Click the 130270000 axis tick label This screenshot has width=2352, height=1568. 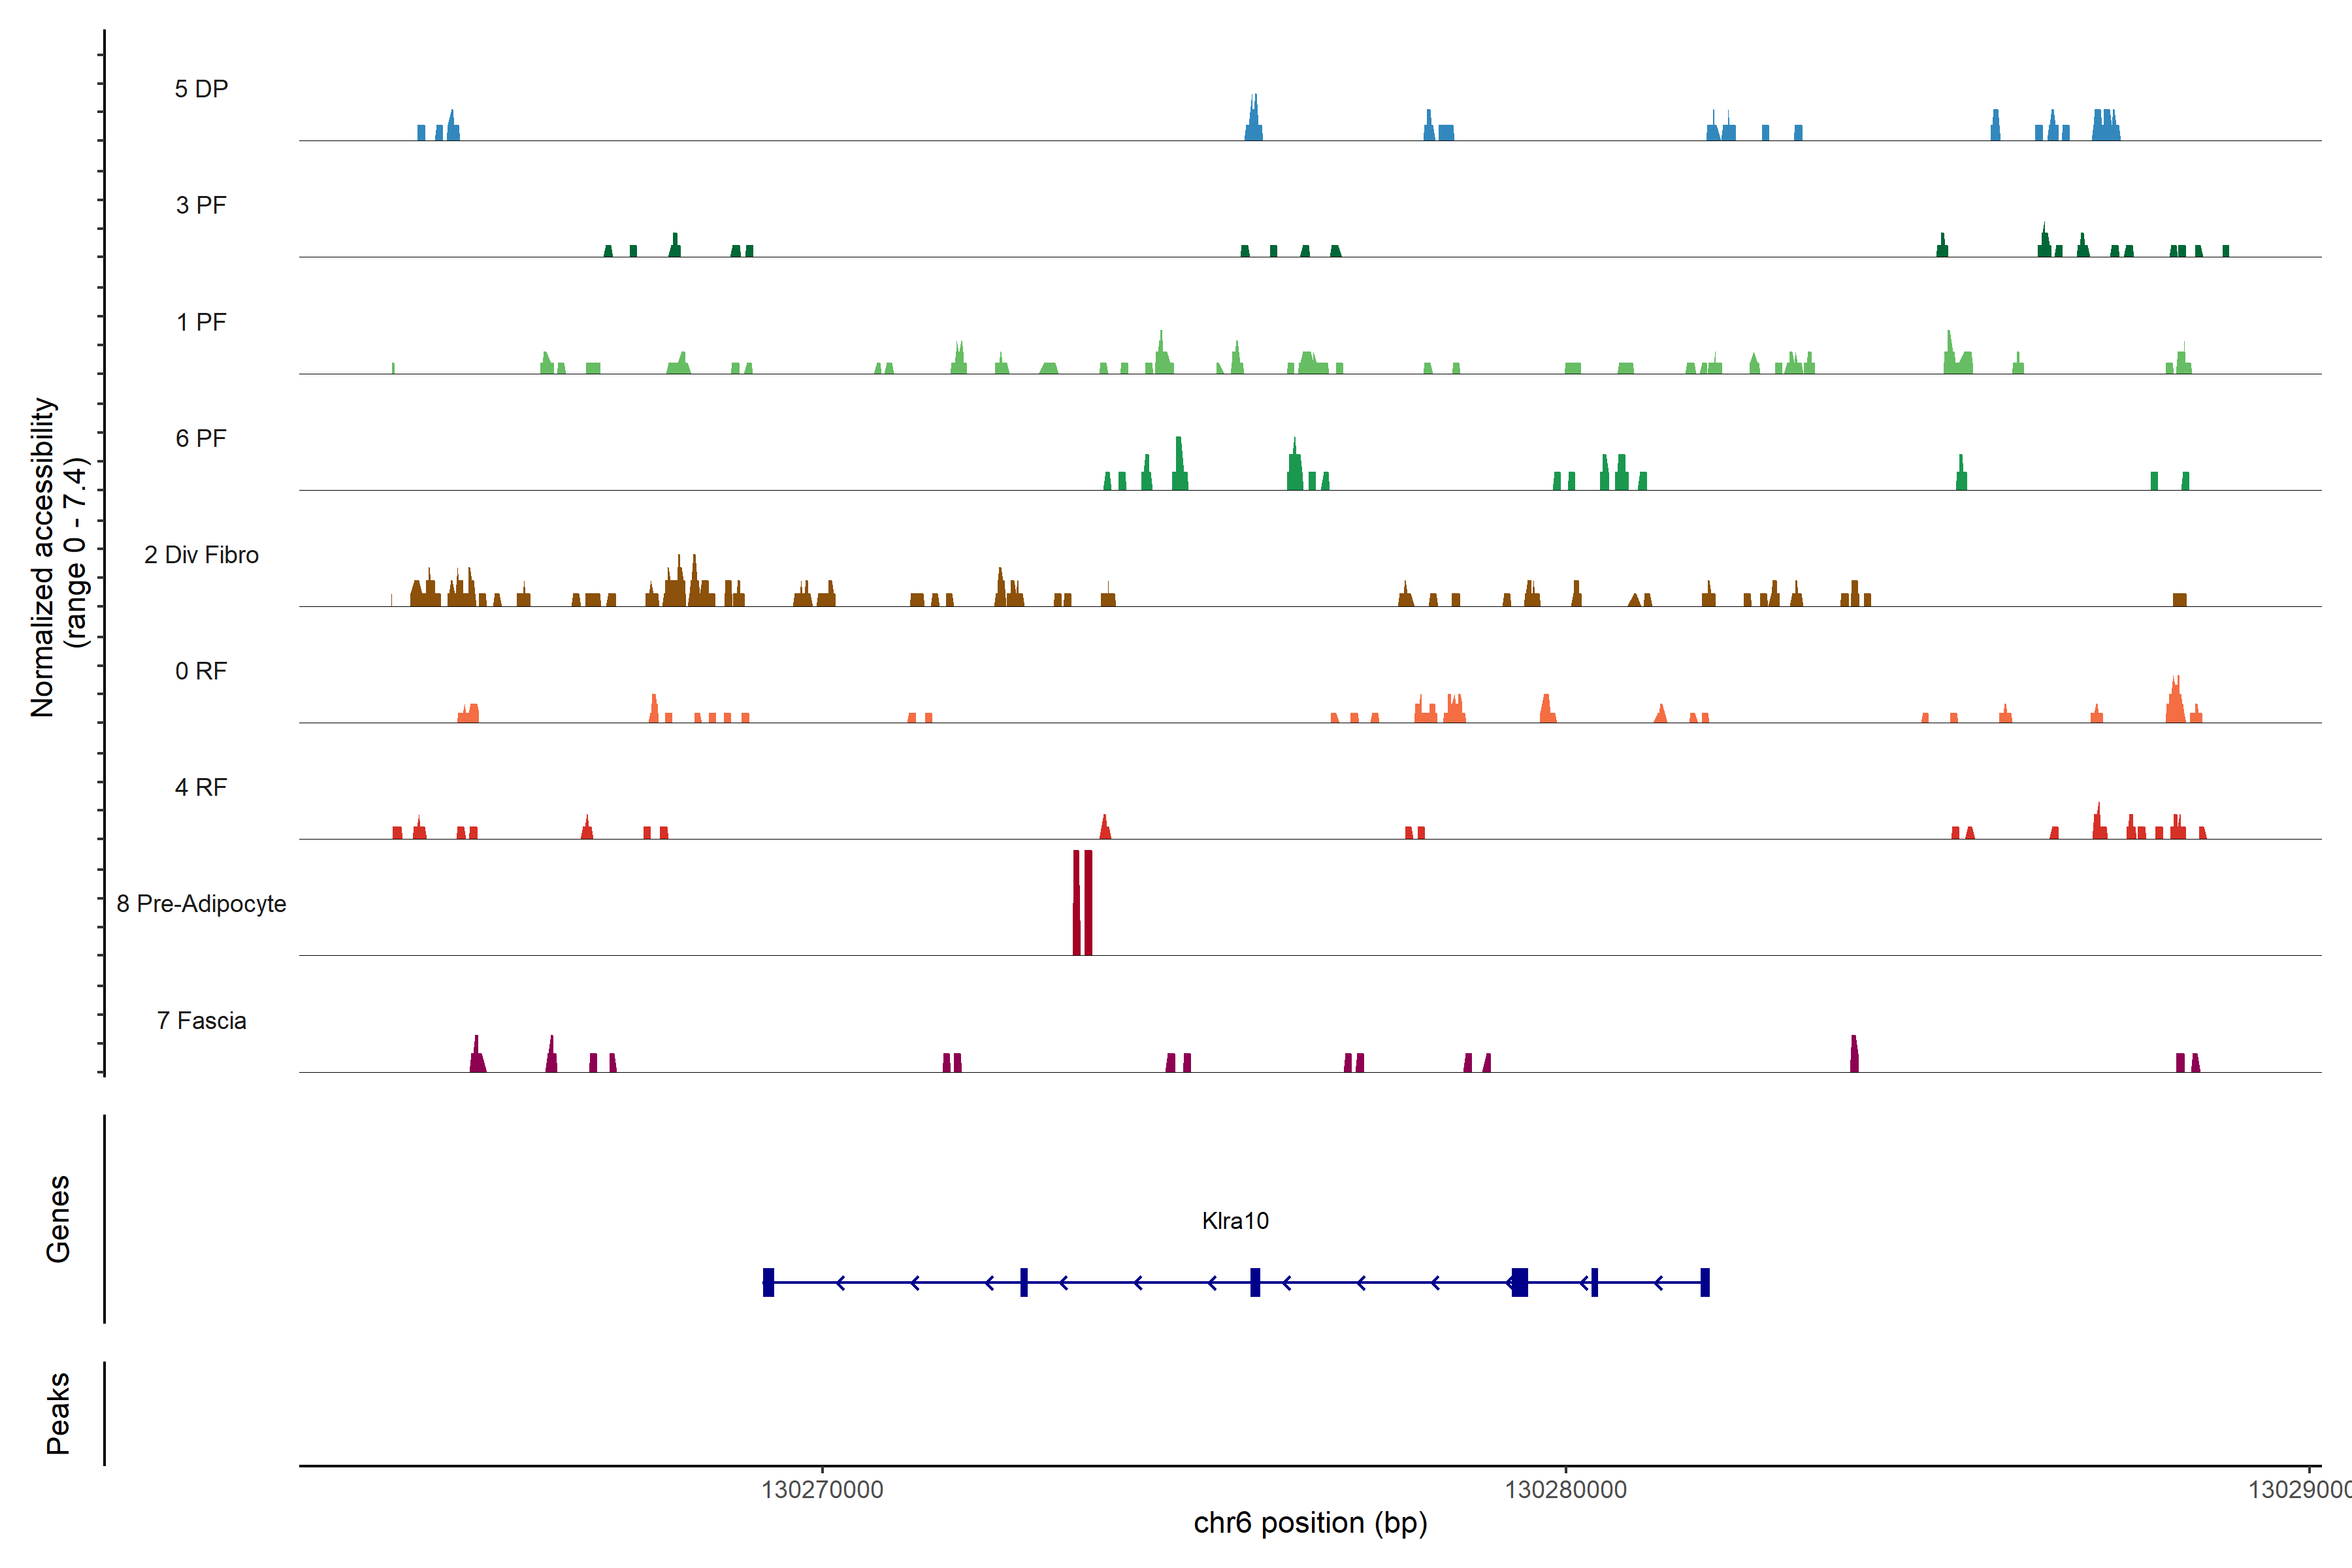point(822,1490)
